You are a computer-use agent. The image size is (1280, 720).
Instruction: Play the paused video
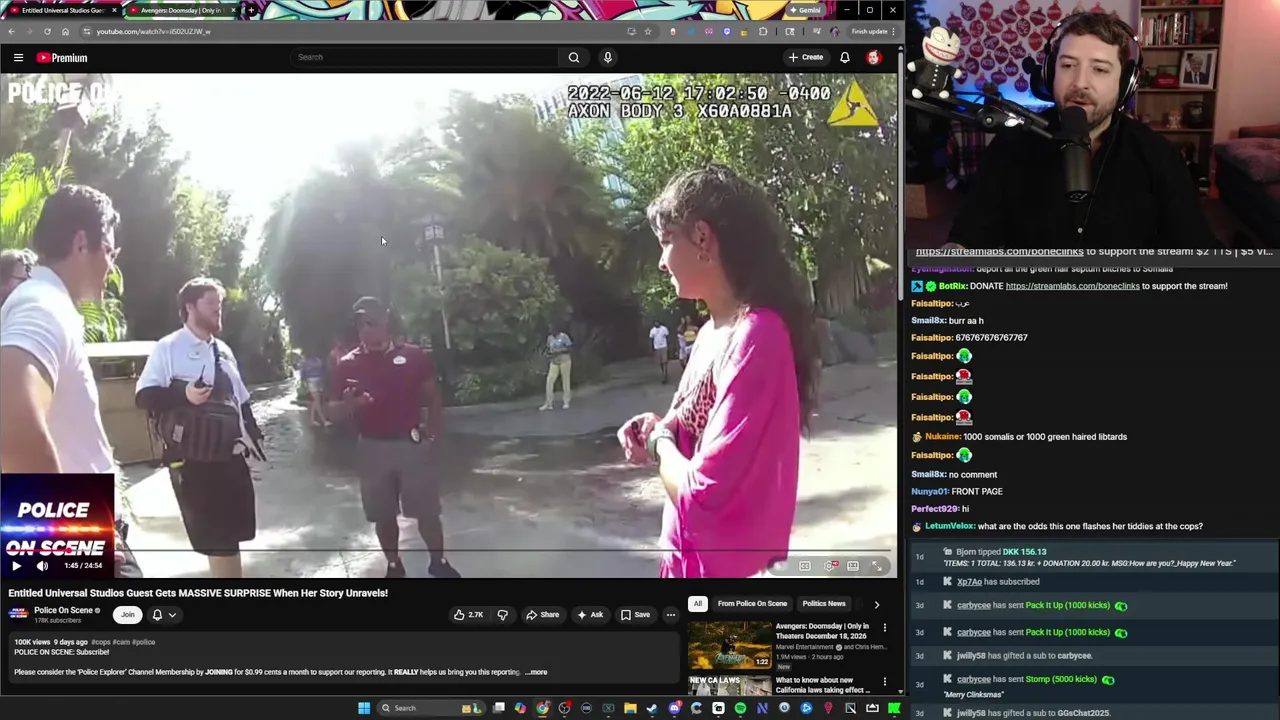(16, 566)
